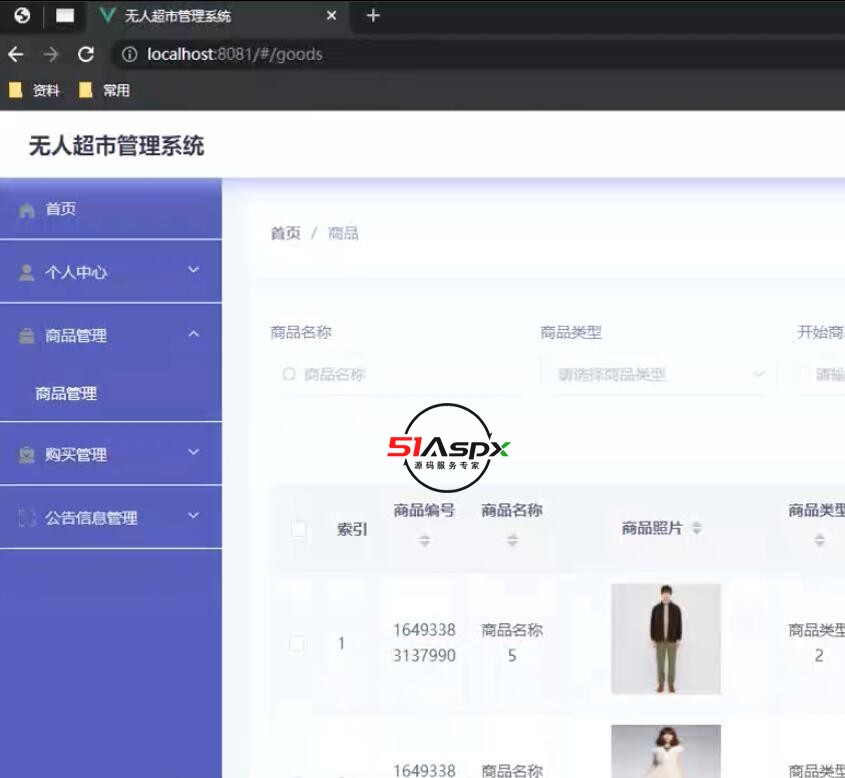
Task: Click the icon beside 公告信息管理
Action: pos(27,518)
